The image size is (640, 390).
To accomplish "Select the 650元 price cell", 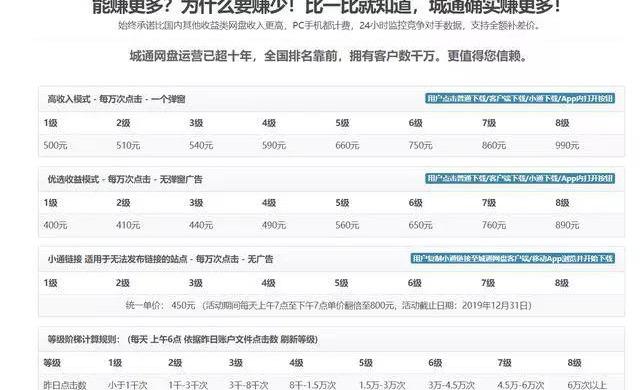I will click(x=420, y=225).
